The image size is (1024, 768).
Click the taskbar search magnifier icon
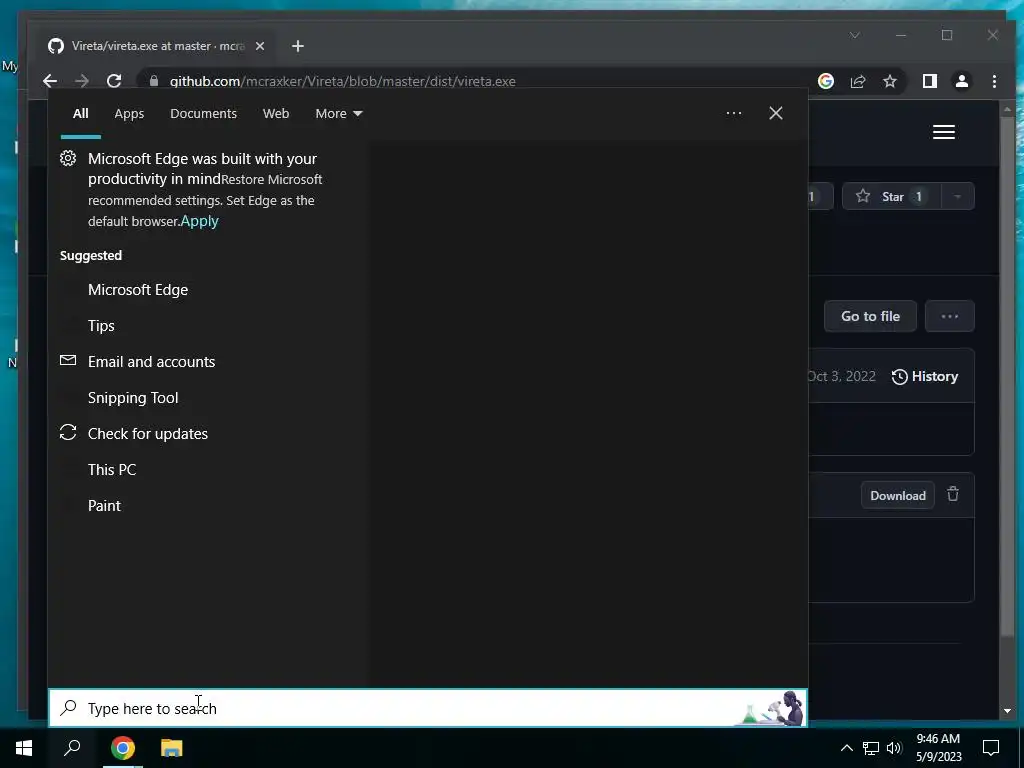click(72, 748)
